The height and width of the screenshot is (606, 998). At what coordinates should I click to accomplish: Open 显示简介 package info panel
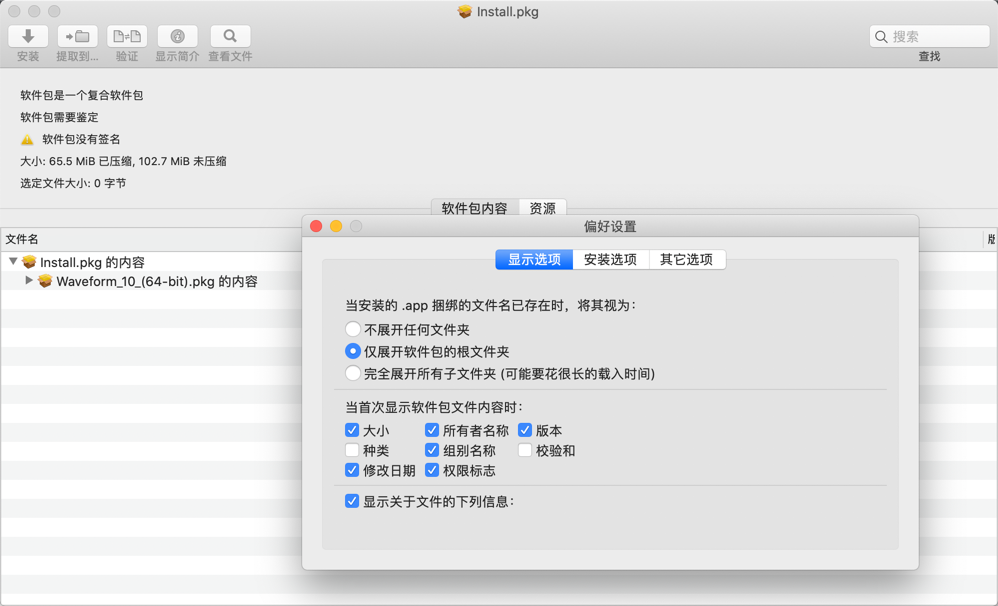tap(177, 37)
